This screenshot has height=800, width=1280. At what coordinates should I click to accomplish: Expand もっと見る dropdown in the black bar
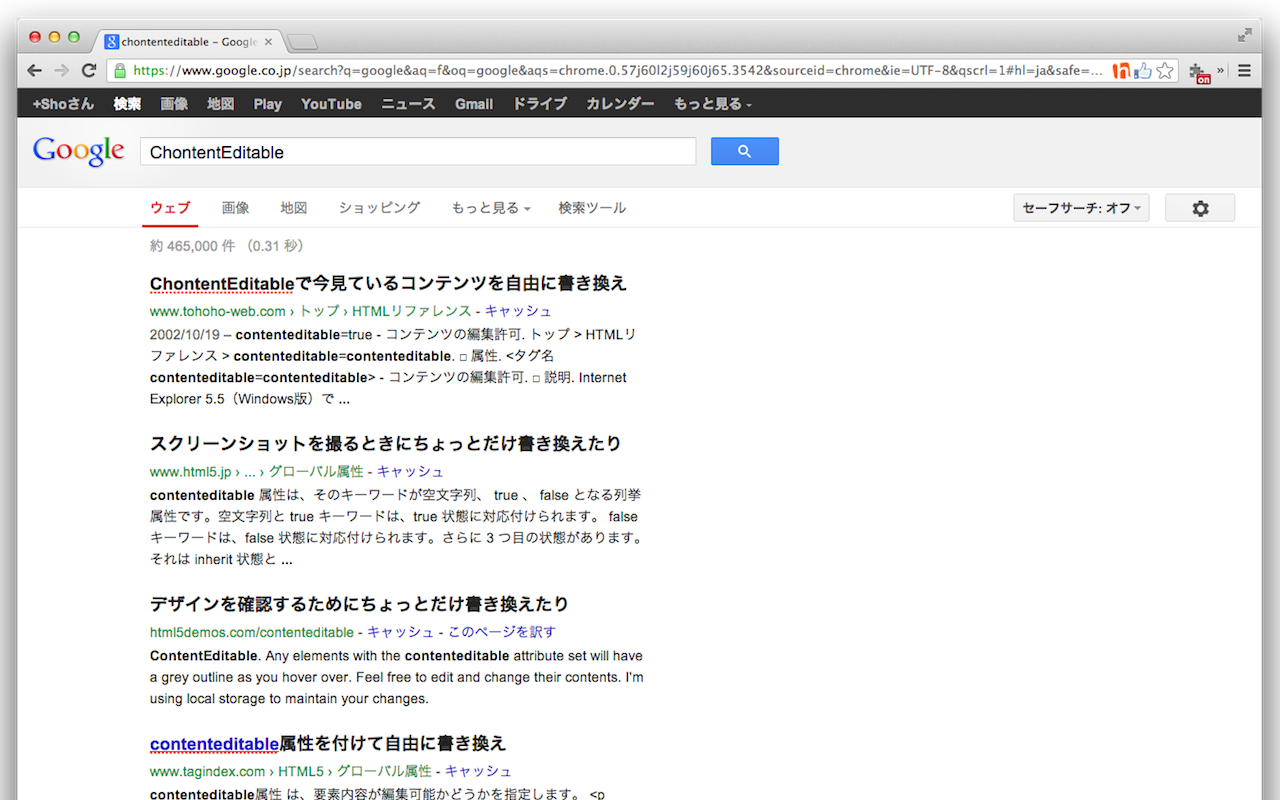tap(713, 104)
